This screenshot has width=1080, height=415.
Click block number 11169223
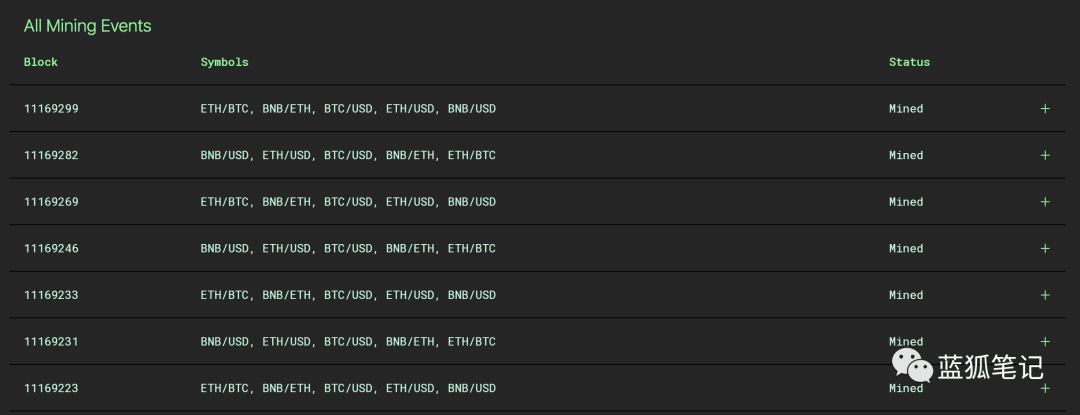click(51, 388)
